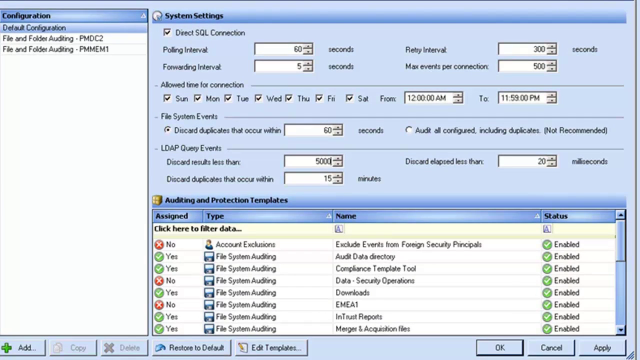Screen dimensions: 640x360
Task: Sort templates by the Name column
Action: [x=437, y=216]
